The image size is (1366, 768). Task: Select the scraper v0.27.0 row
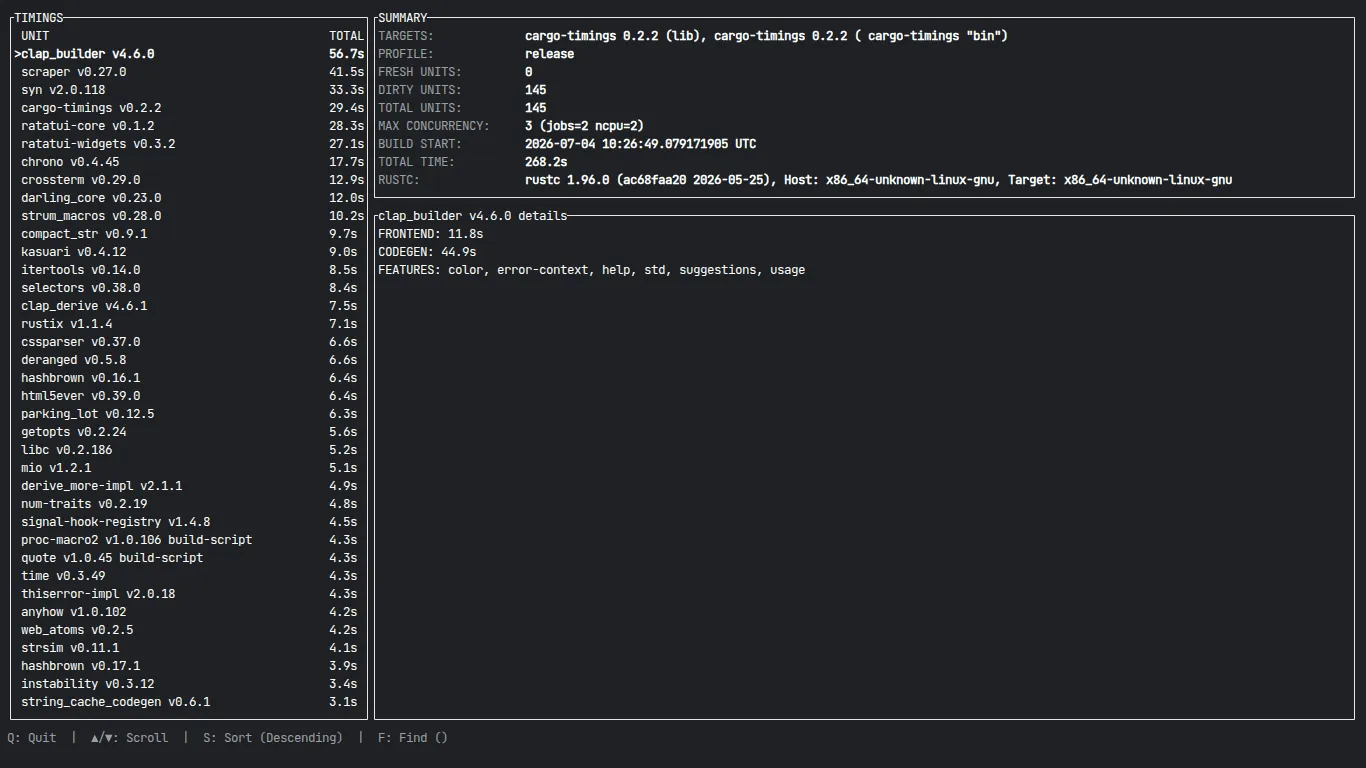pyautogui.click(x=189, y=72)
